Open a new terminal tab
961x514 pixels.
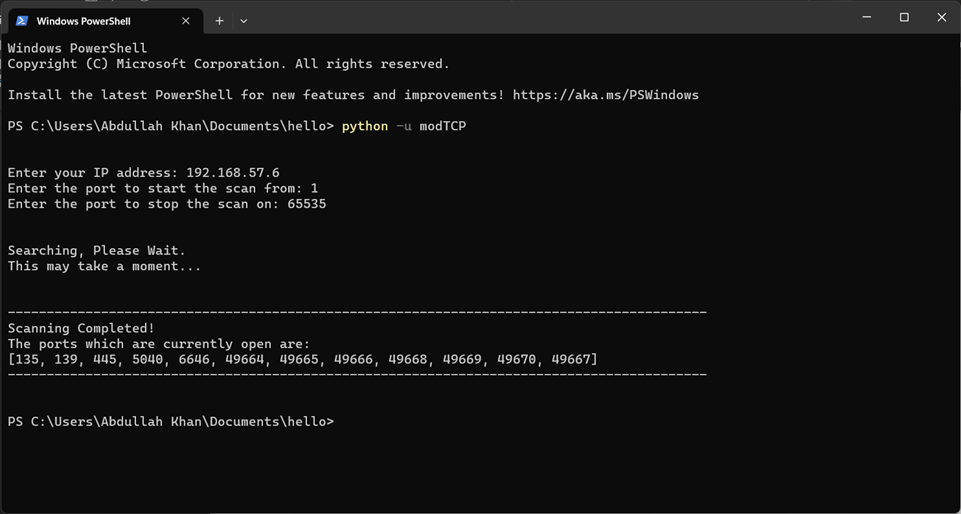pos(219,21)
